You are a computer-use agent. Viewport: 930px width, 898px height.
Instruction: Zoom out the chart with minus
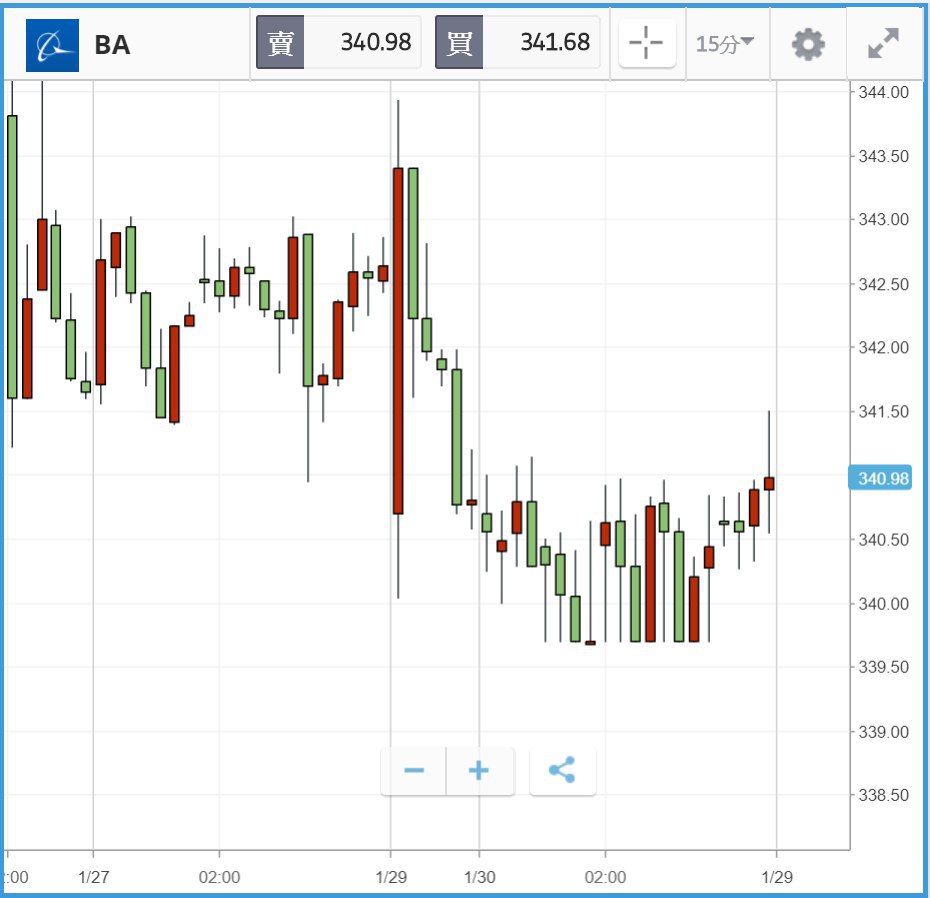[414, 771]
